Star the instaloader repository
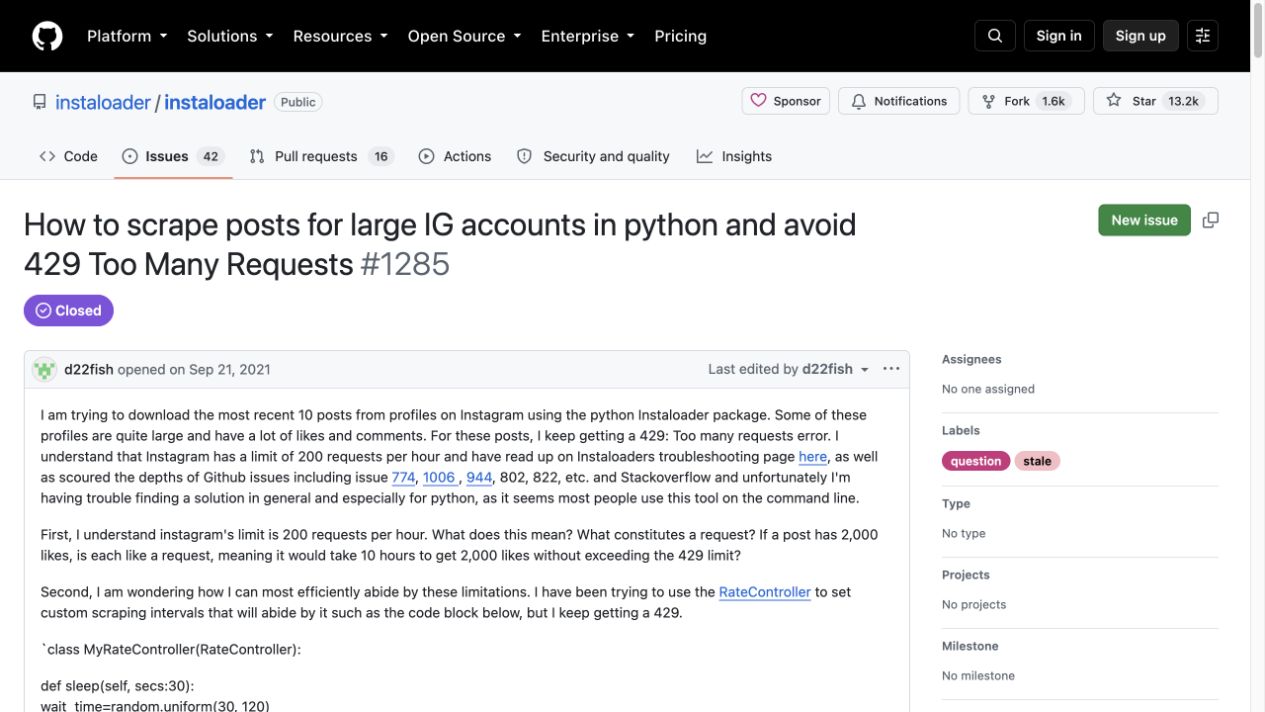Image resolution: width=1265 pixels, height=712 pixels. [x=1156, y=101]
